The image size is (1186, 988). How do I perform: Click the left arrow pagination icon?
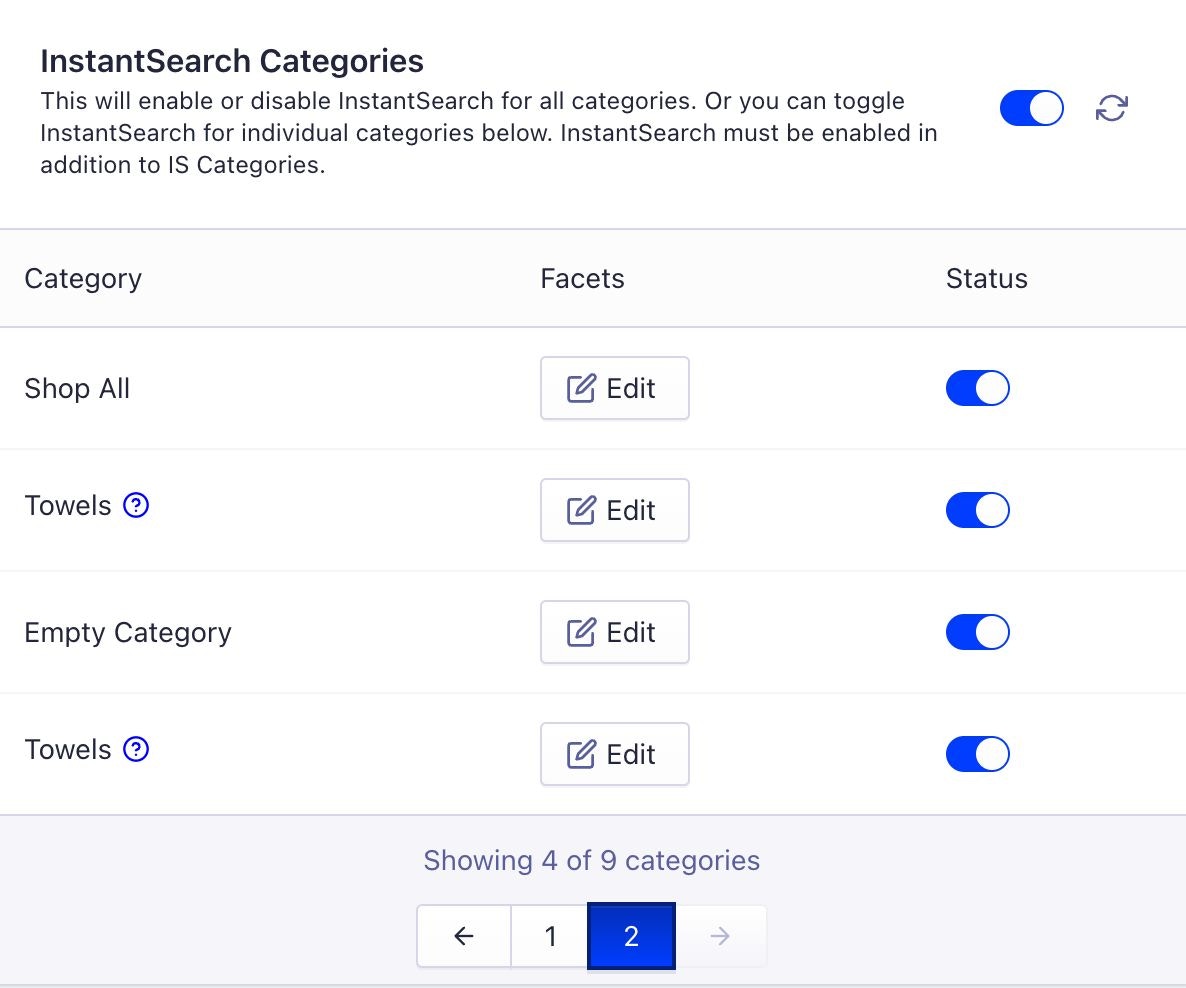[463, 936]
